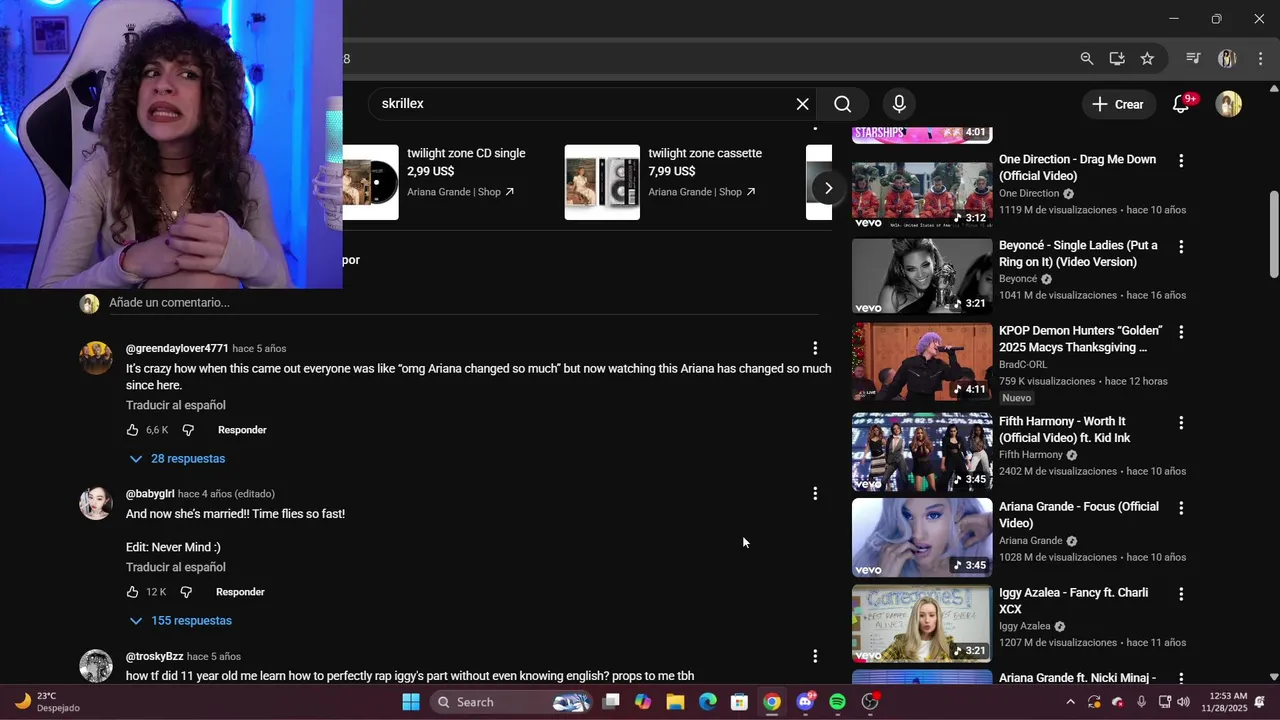Click the YouTube search magnifier button
Image resolution: width=1280 pixels, height=720 pixels.
point(843,104)
